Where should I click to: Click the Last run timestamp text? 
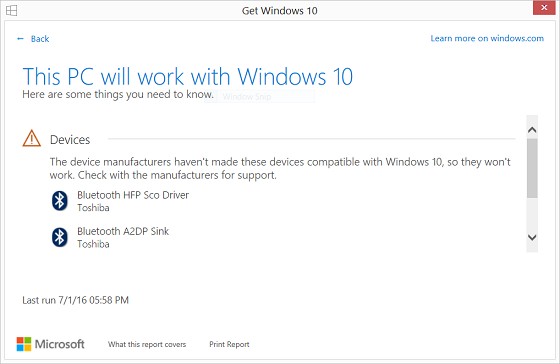(x=75, y=300)
